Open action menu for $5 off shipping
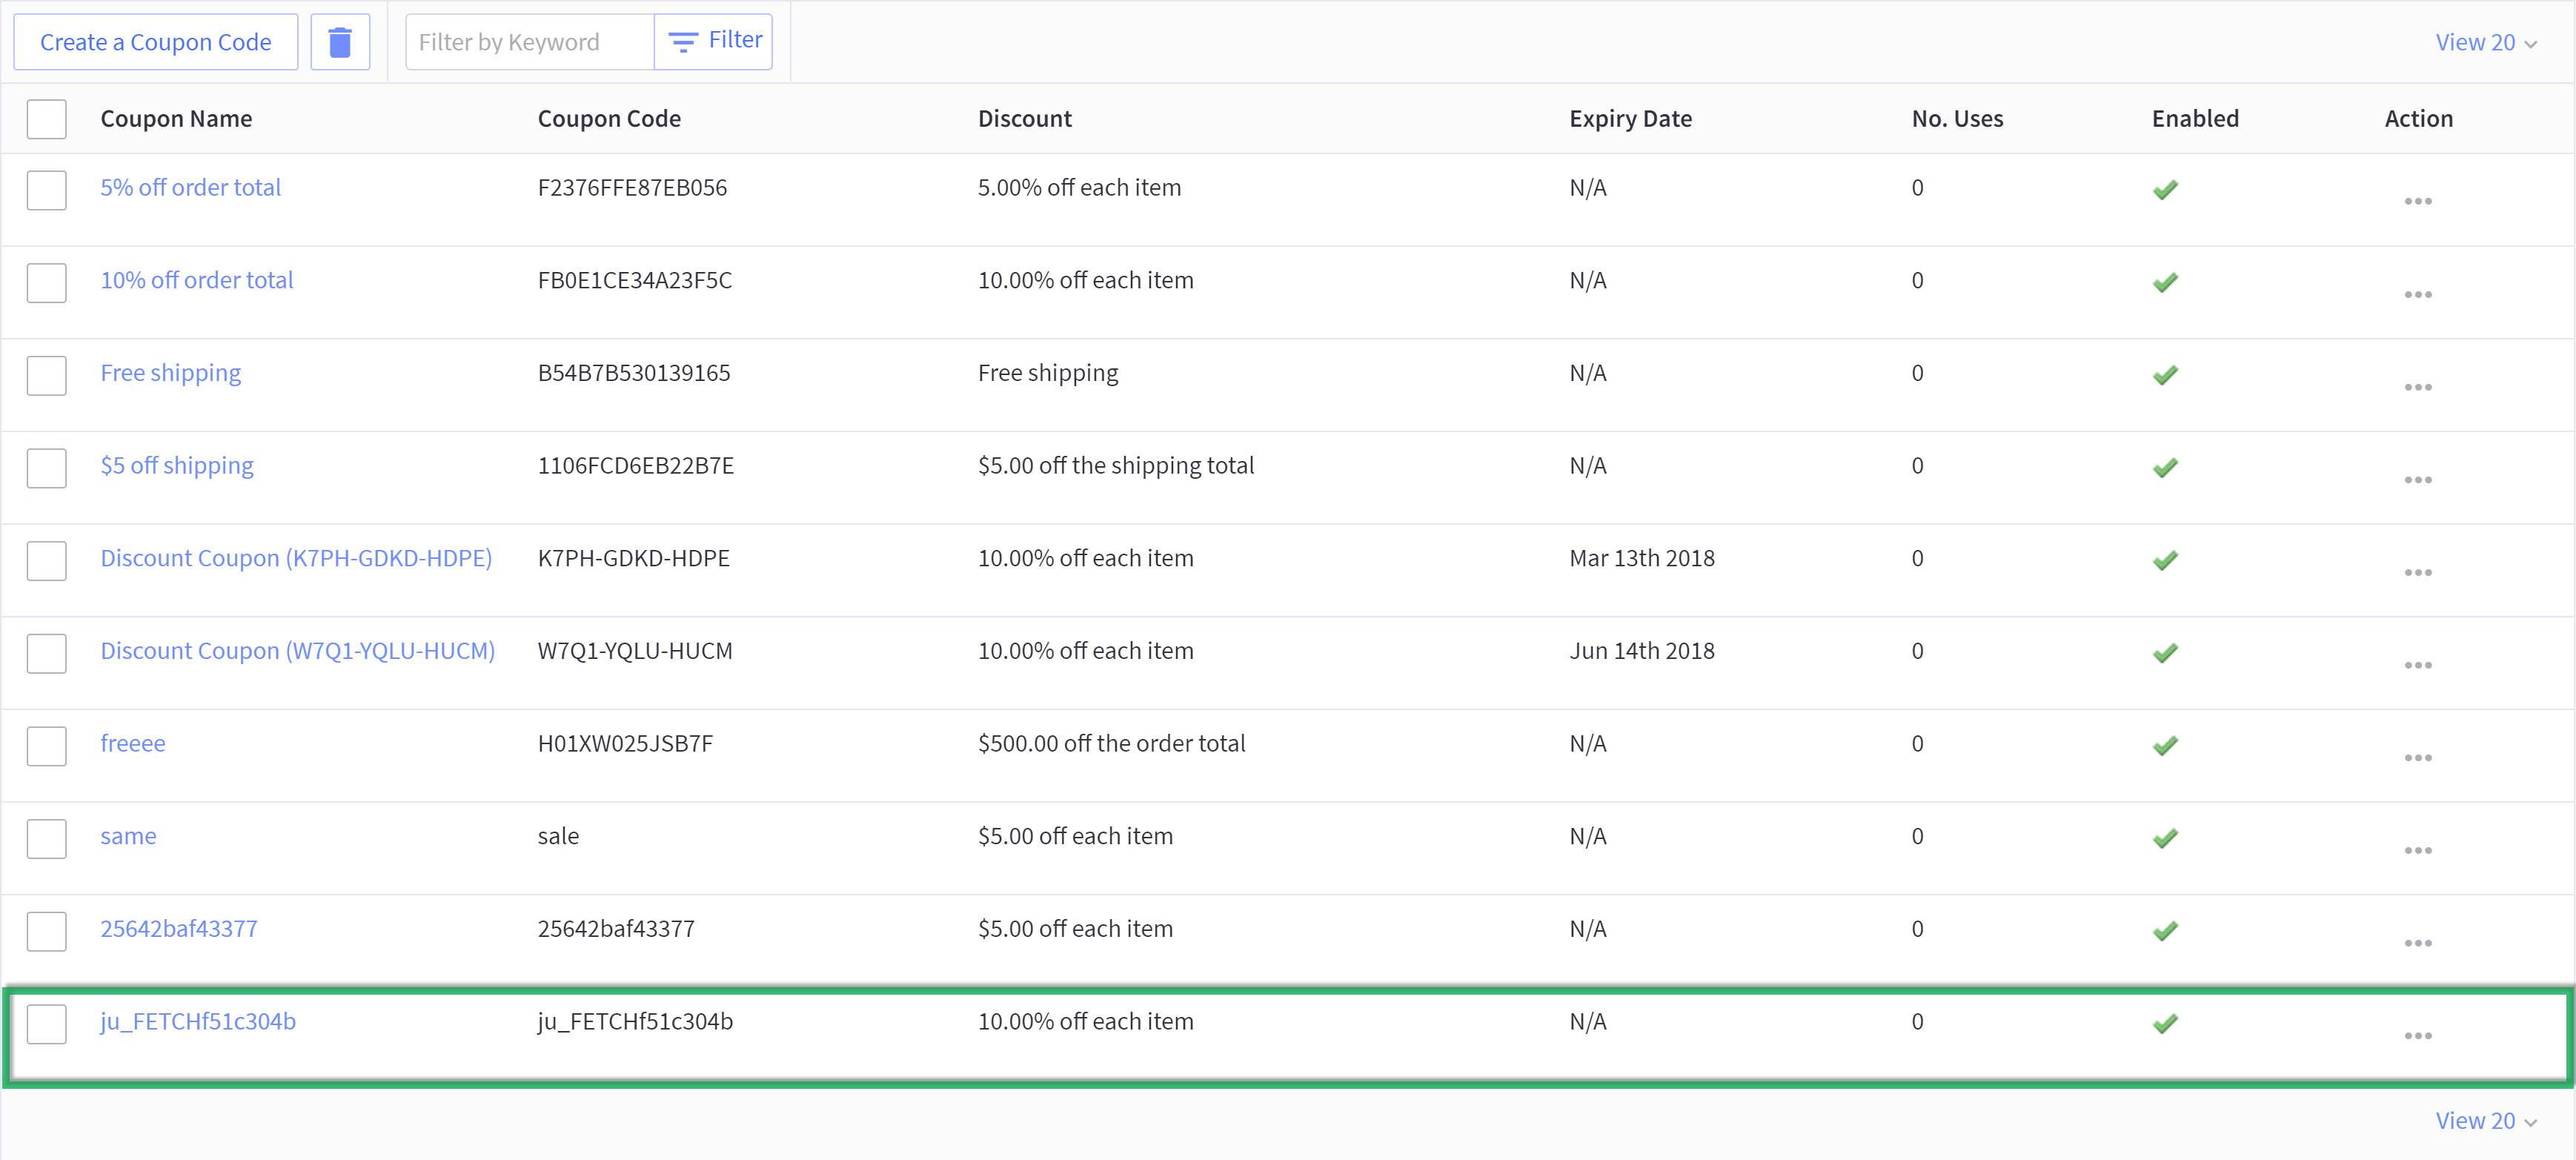The height and width of the screenshot is (1160, 2576). [2417, 480]
